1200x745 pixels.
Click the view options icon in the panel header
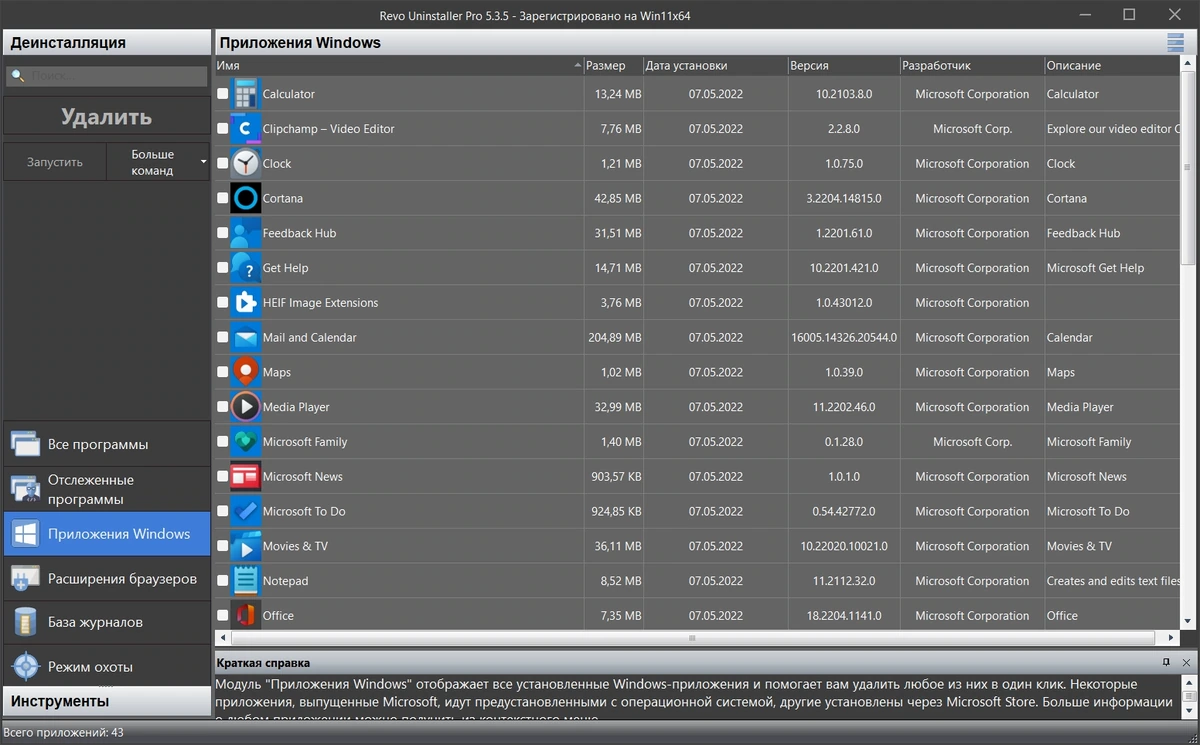coord(1175,42)
